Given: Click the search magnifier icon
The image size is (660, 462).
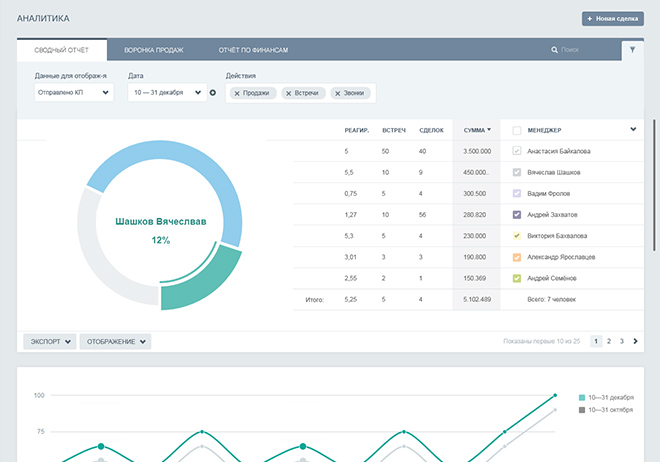Looking at the screenshot, I should [x=555, y=50].
